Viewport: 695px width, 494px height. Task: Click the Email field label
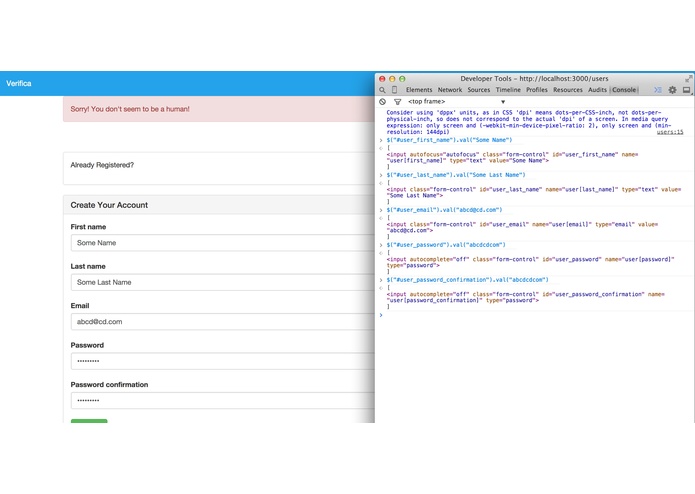[x=80, y=306]
